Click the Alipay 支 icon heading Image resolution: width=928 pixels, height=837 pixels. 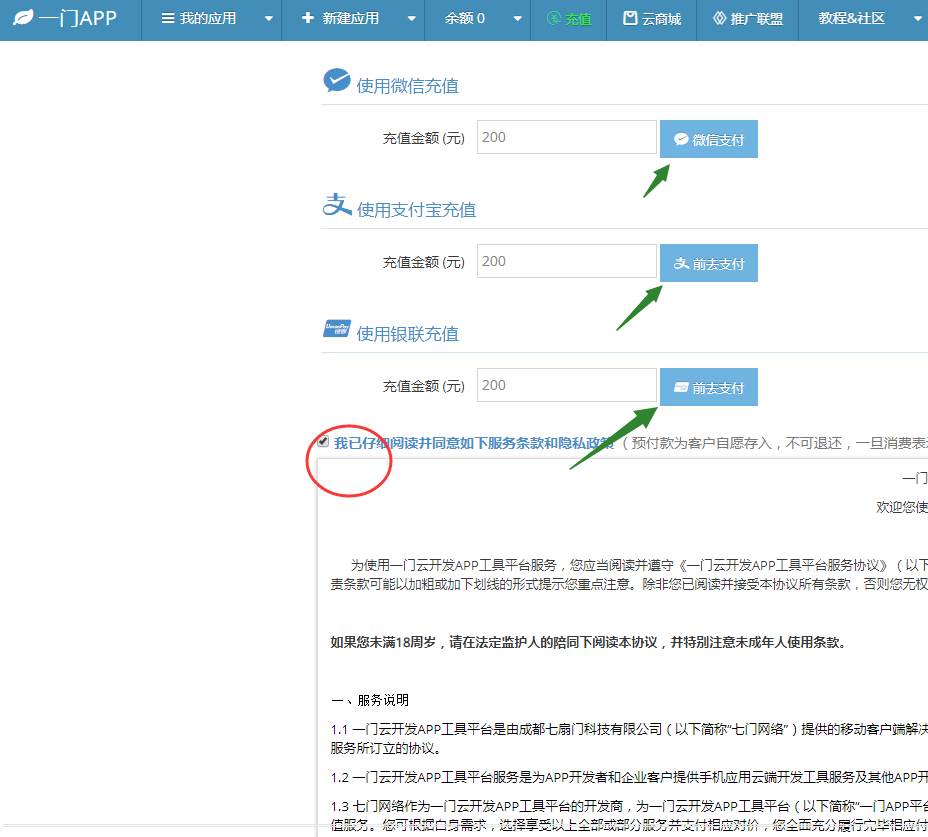(x=337, y=205)
